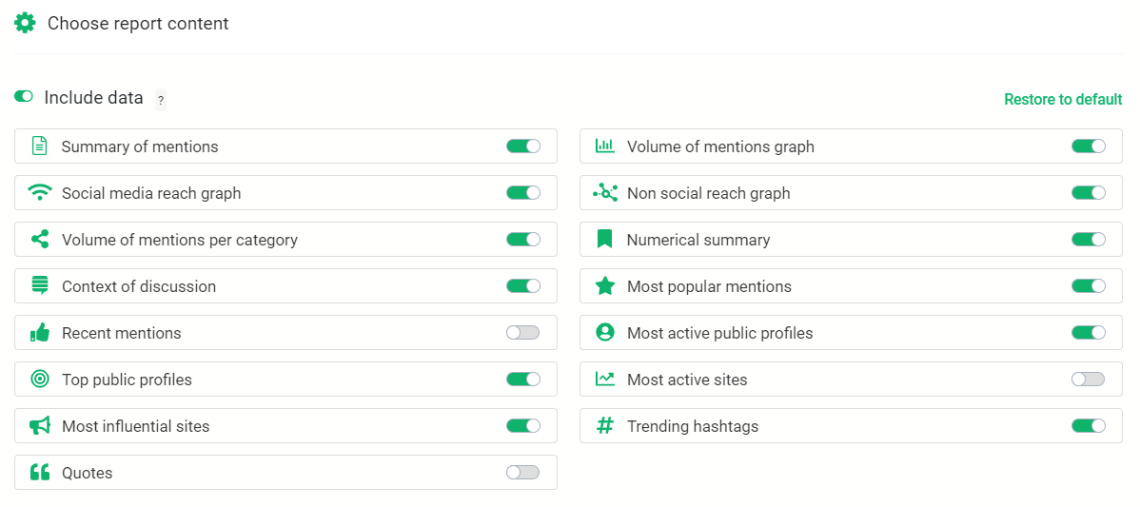Click the document icon for Summary of mentions
The width and height of the screenshot is (1140, 507).
click(x=40, y=146)
